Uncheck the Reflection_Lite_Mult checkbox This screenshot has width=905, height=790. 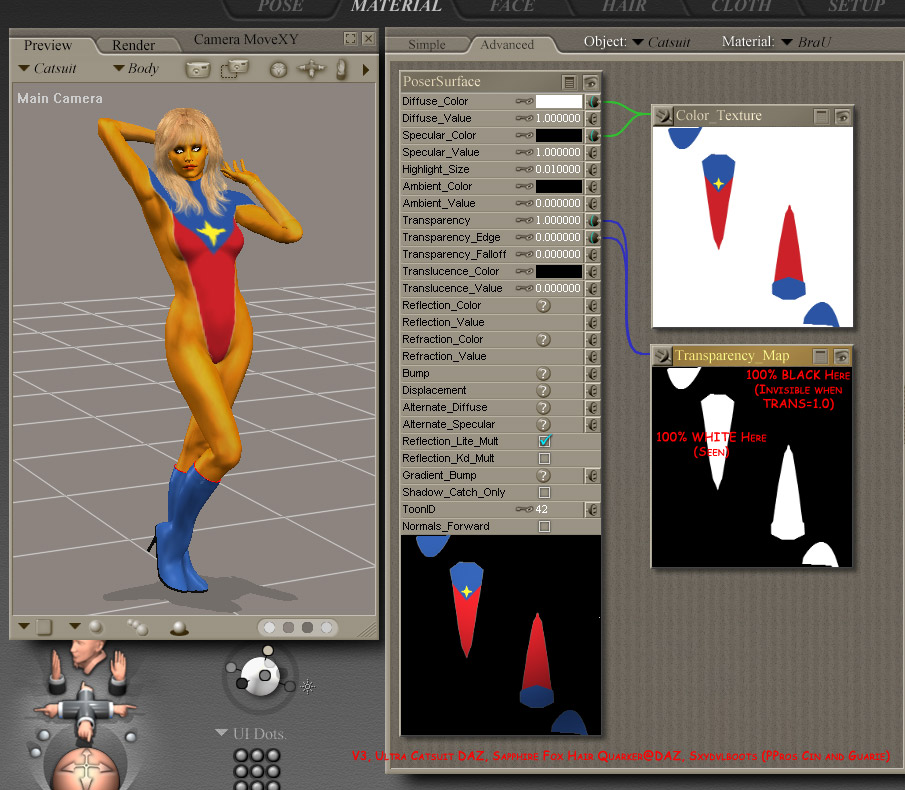pyautogui.click(x=545, y=441)
